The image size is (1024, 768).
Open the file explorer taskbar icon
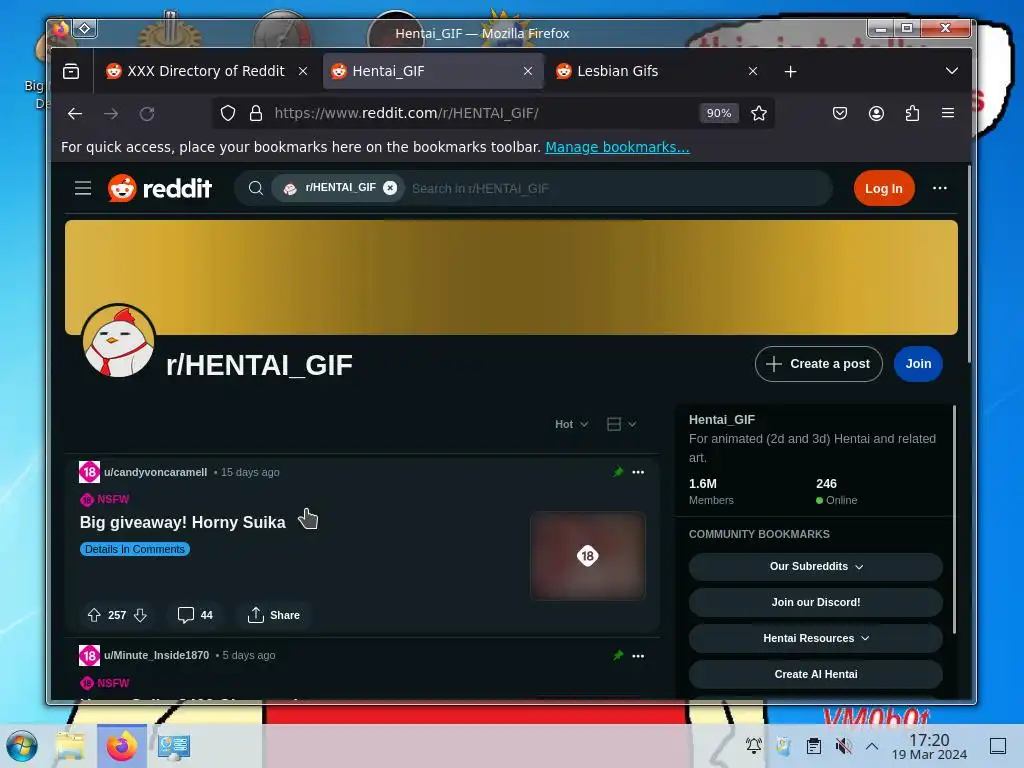pos(70,746)
